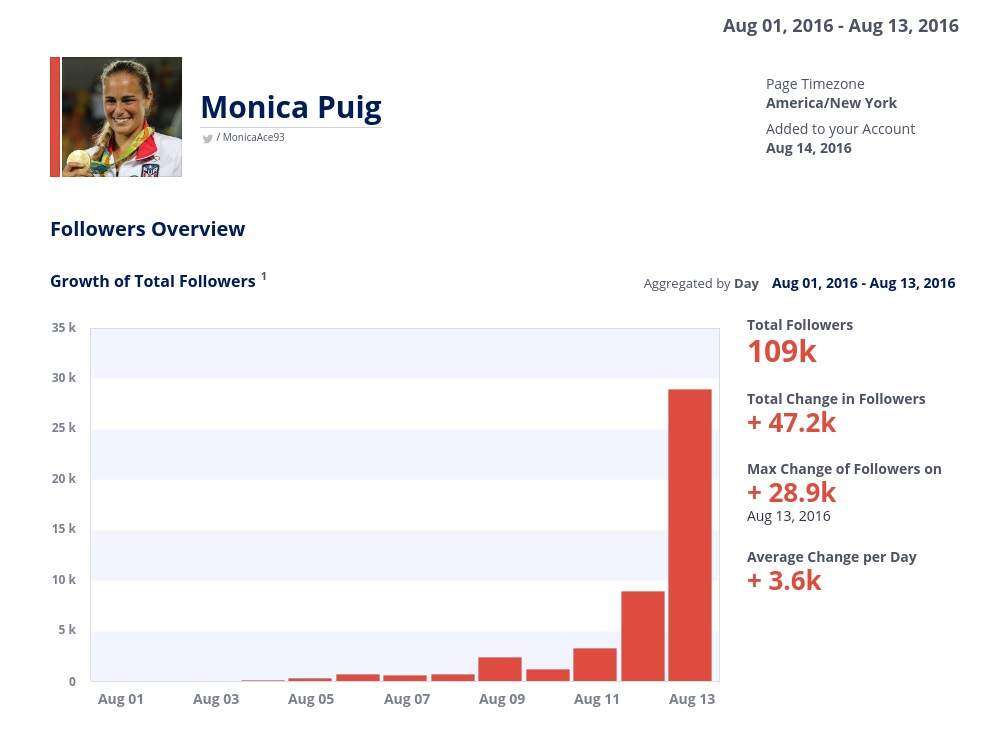Open Monica Puig's profile photo

click(122, 117)
